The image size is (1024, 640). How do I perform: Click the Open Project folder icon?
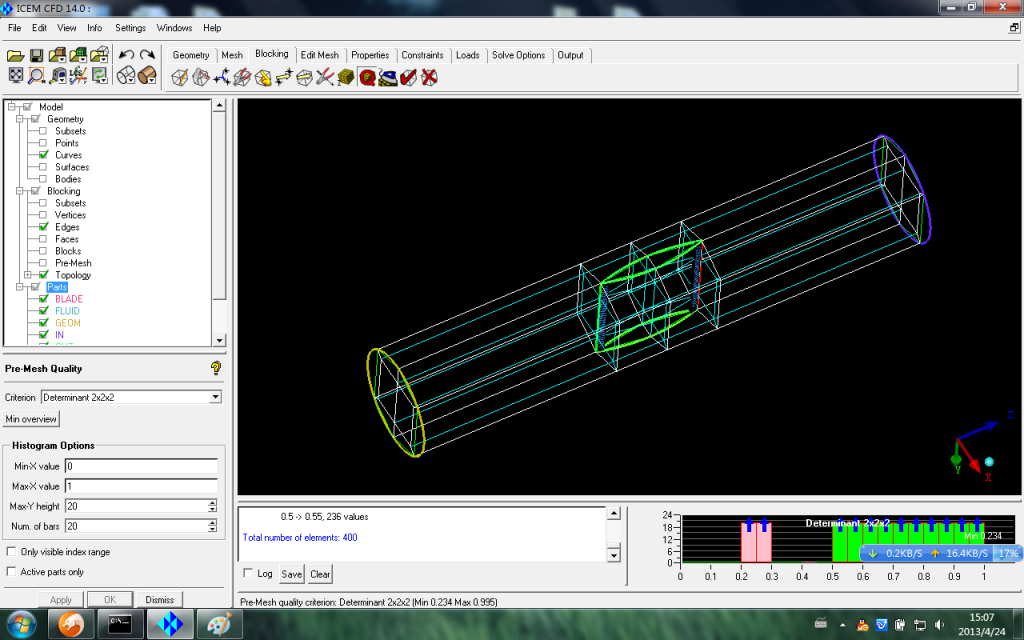[x=17, y=55]
